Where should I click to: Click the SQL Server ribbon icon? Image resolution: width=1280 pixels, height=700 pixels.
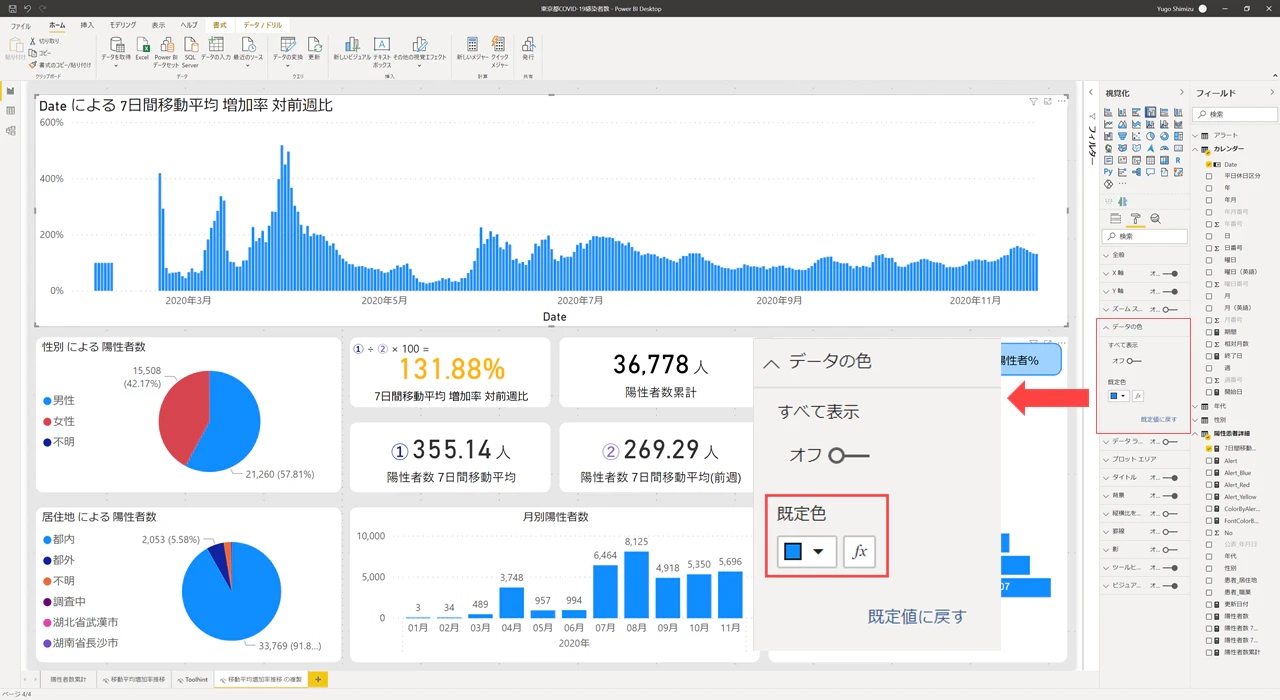190,45
